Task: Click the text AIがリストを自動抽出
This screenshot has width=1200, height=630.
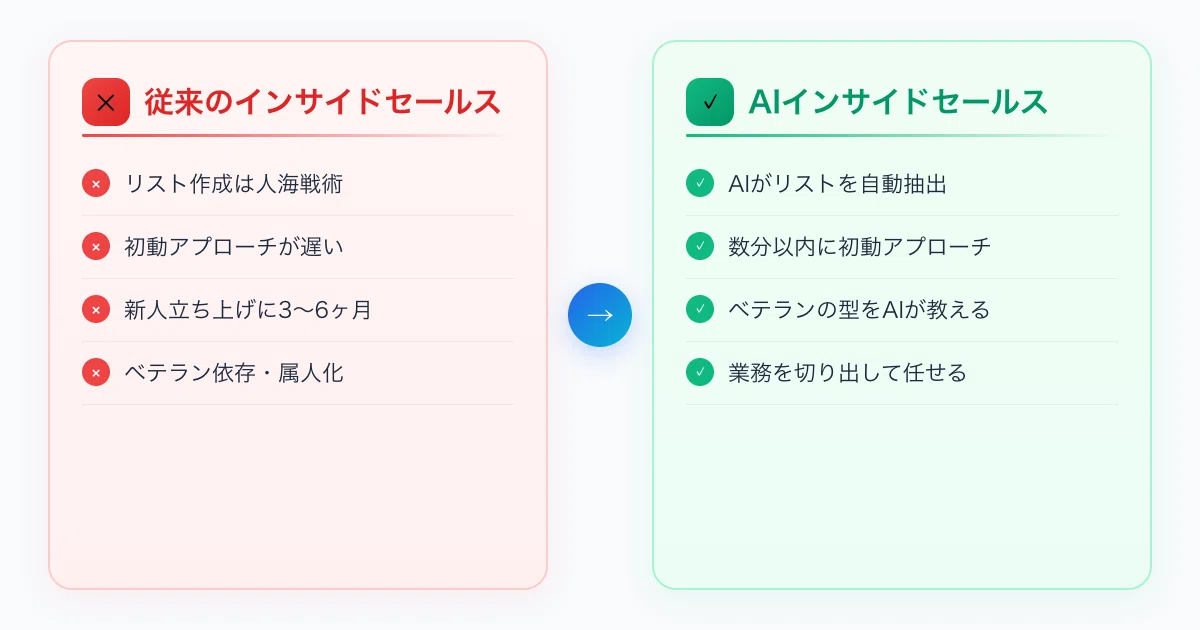Action: pos(838,184)
